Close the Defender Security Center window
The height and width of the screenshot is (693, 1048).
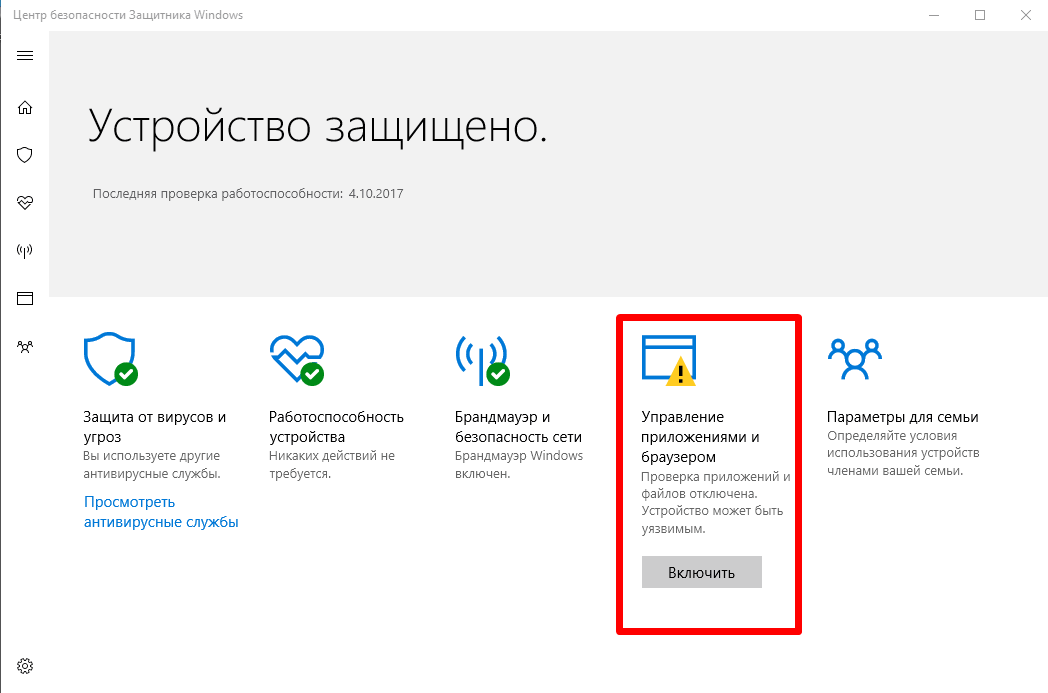pos(1025,15)
